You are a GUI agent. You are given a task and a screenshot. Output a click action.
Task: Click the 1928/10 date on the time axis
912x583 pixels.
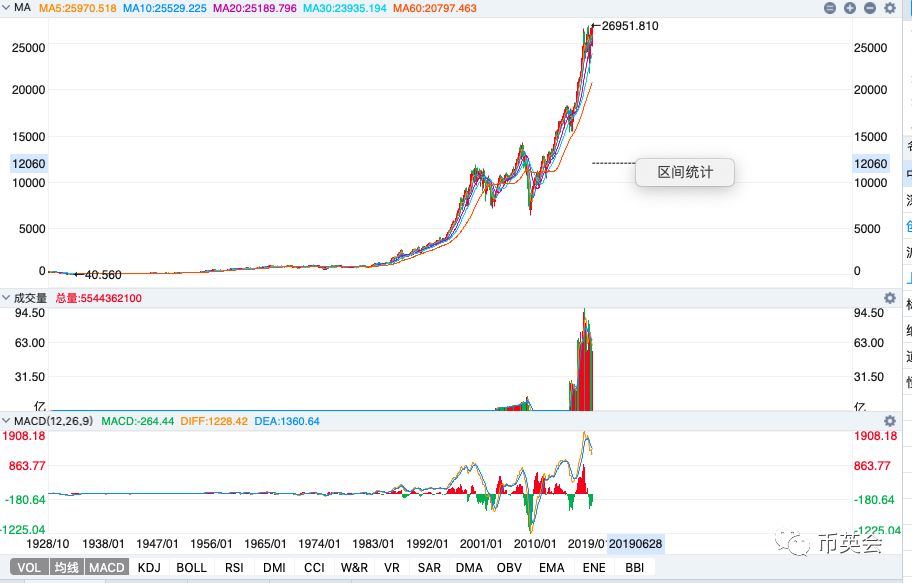48,543
